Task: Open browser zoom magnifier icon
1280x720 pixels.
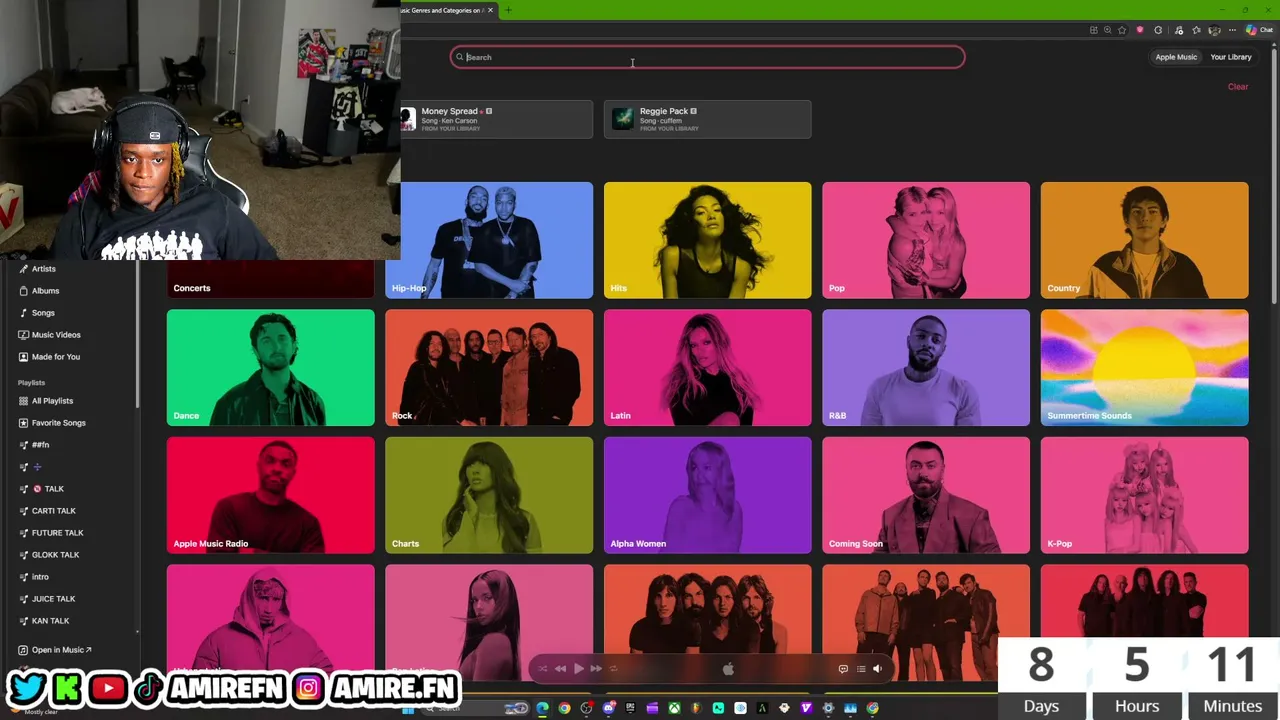Action: [x=1107, y=30]
